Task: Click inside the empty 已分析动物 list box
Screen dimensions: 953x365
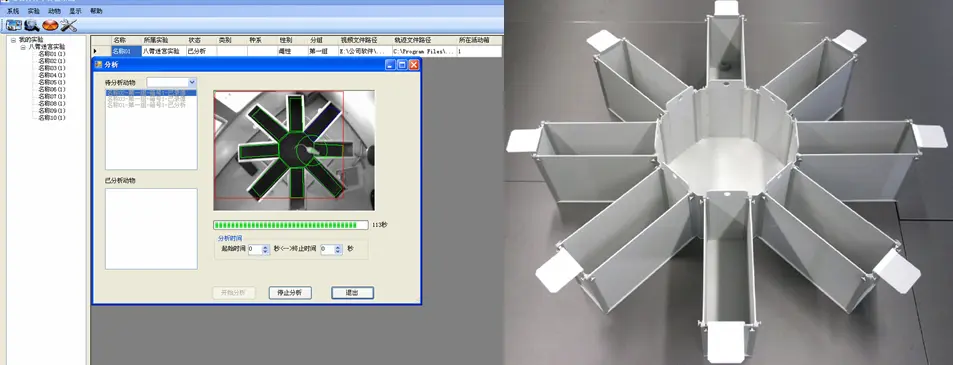Action: coord(151,228)
